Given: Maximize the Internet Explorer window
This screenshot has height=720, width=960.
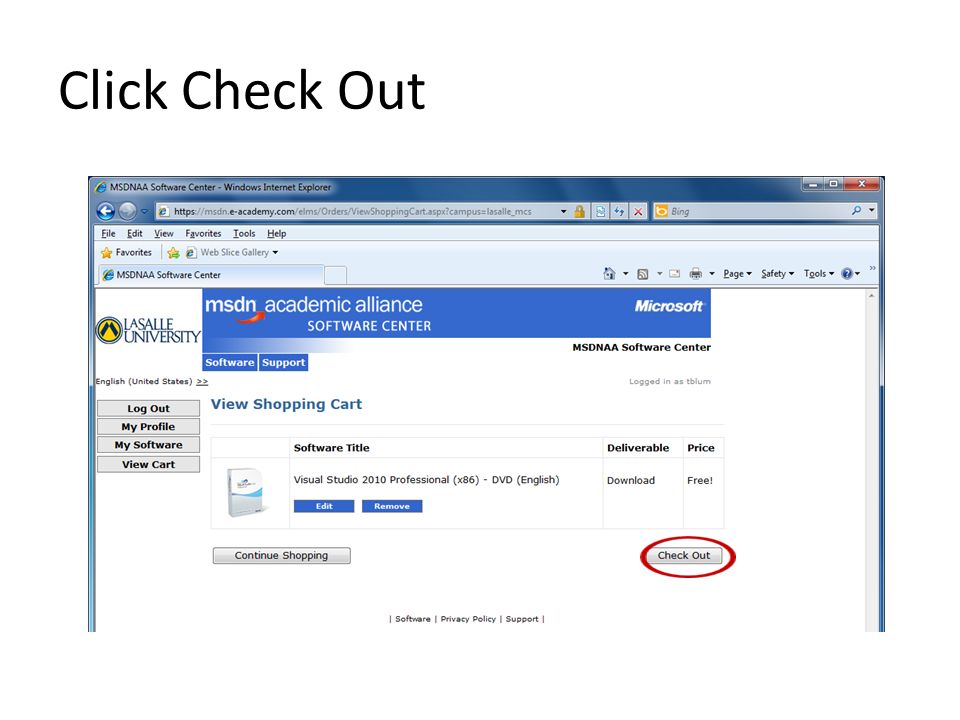Looking at the screenshot, I should [x=834, y=184].
